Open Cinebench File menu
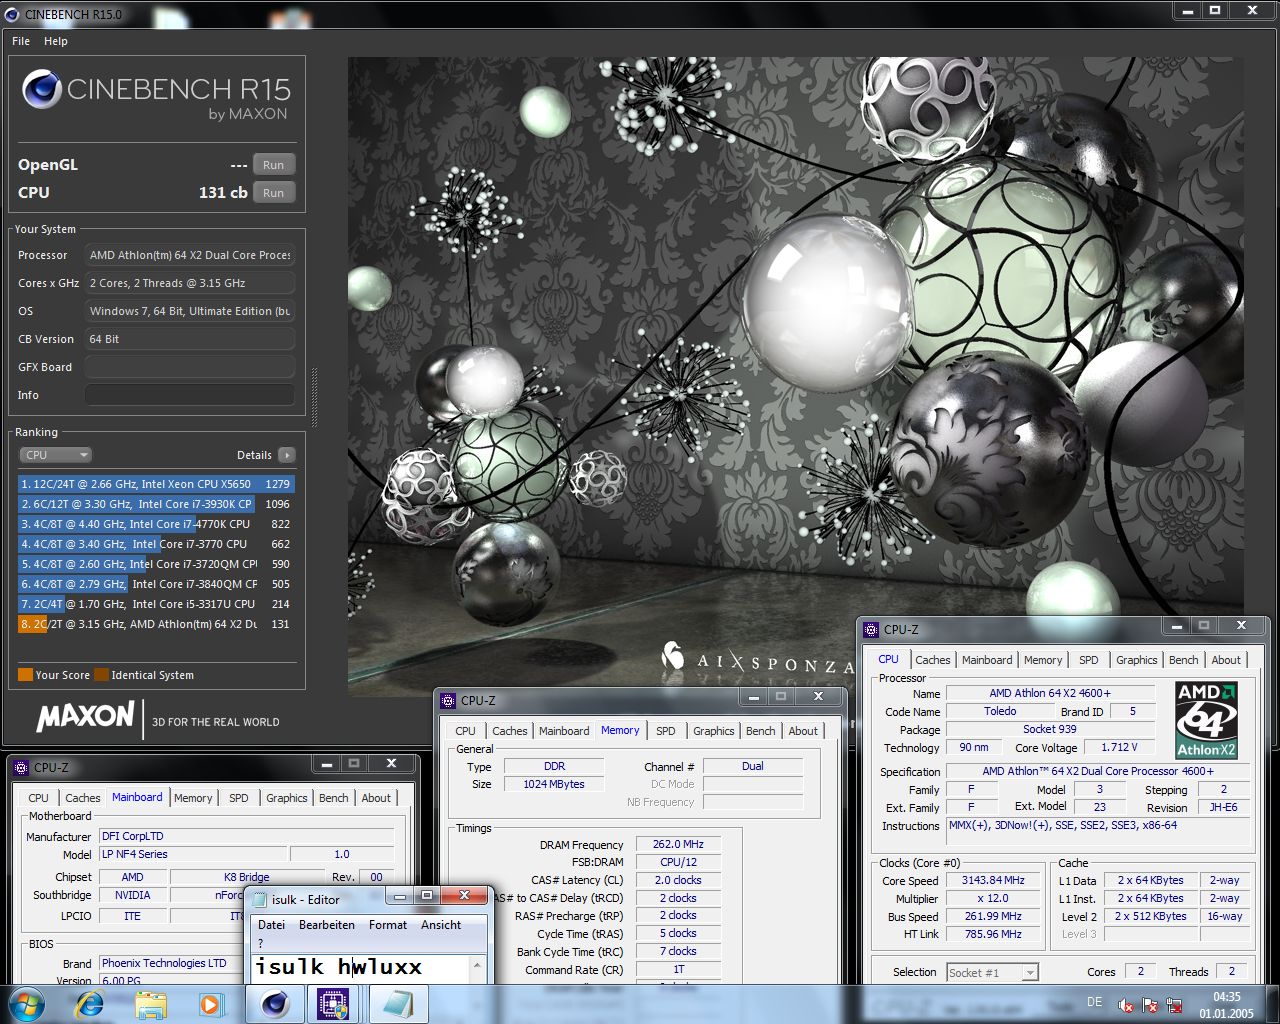 (21, 41)
